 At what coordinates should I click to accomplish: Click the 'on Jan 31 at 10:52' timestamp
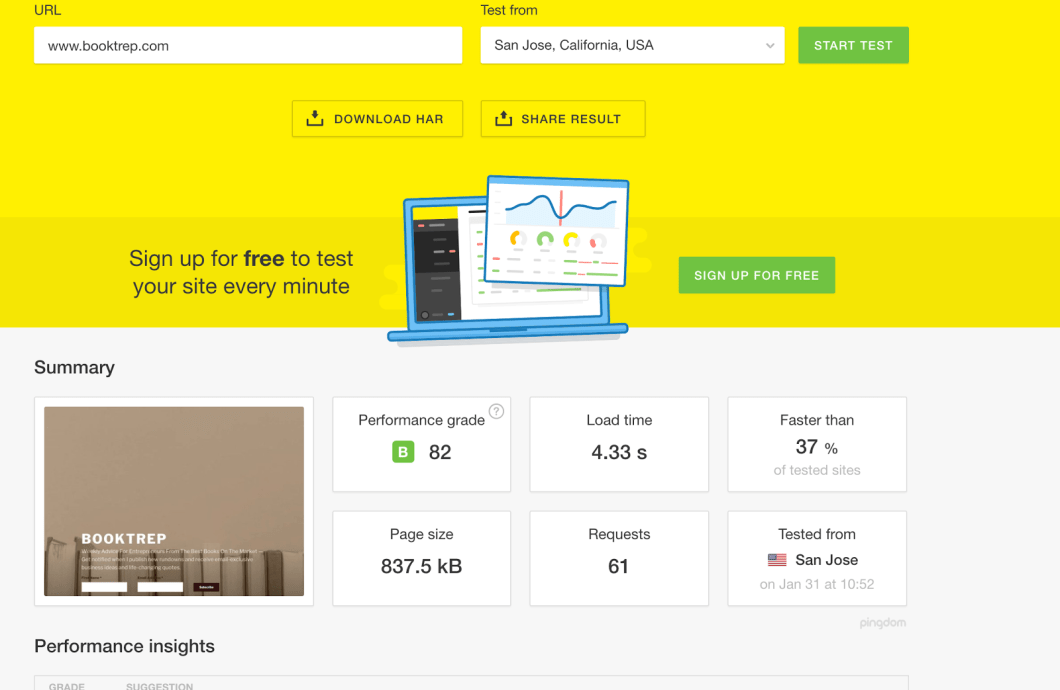(x=817, y=584)
